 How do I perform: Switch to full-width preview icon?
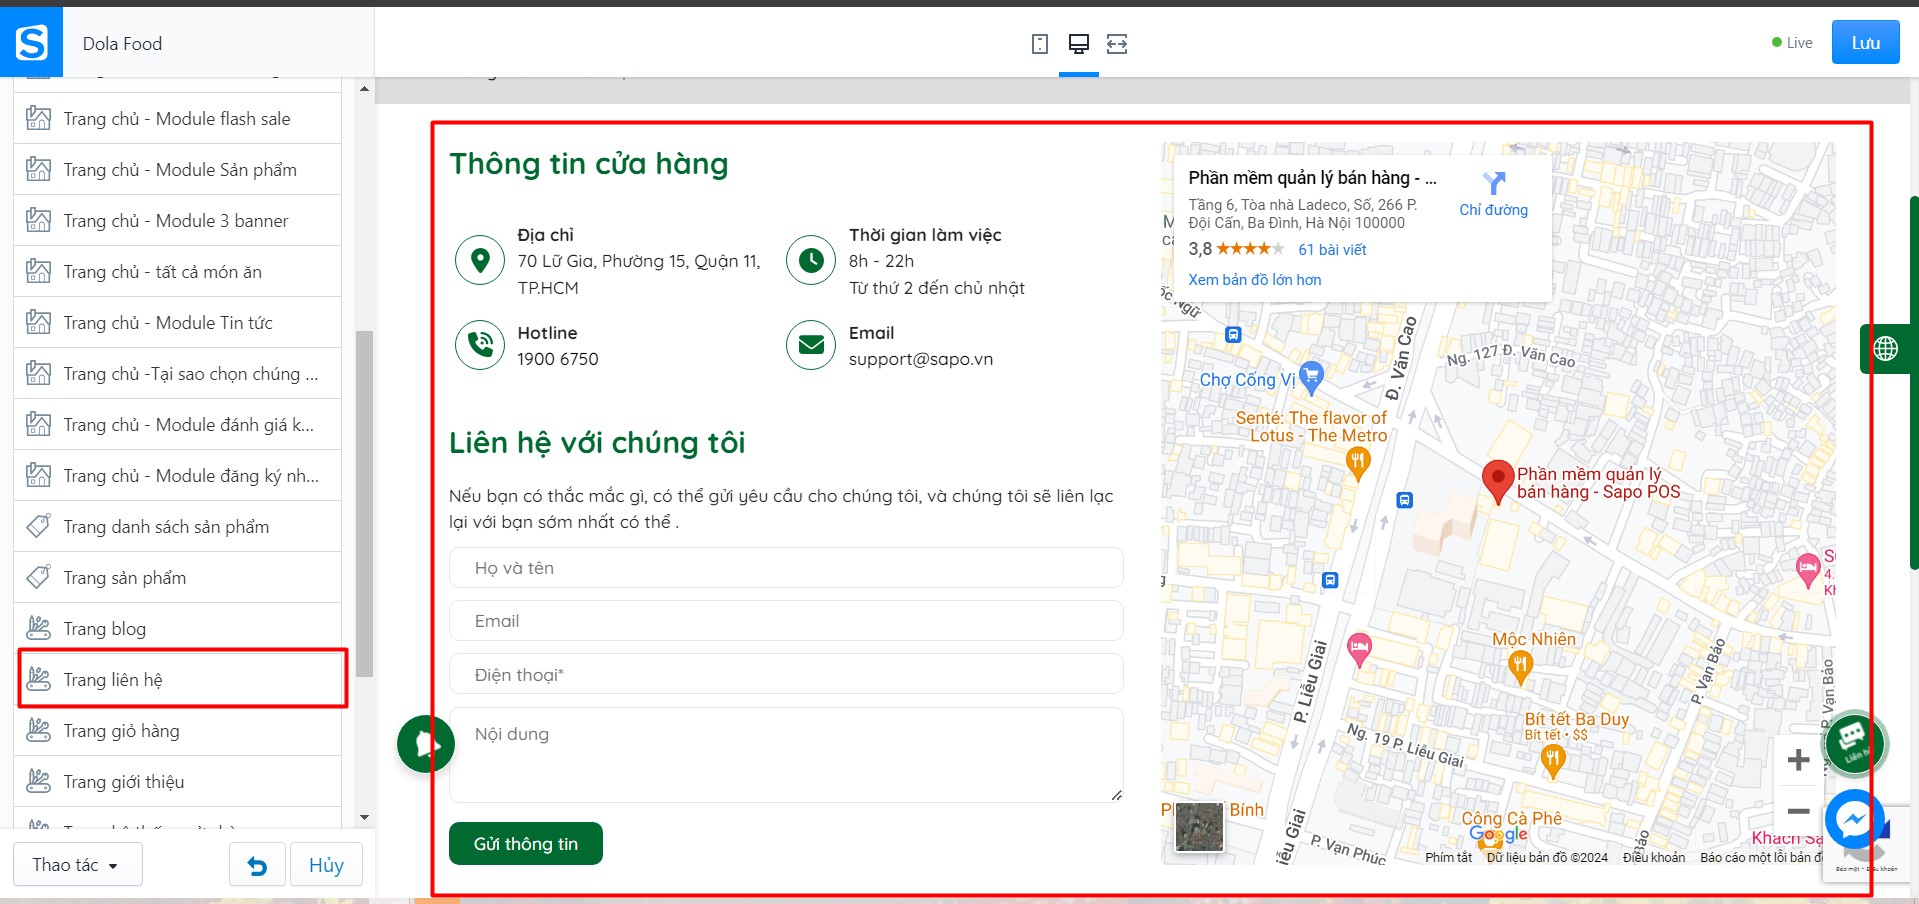[x=1117, y=44]
